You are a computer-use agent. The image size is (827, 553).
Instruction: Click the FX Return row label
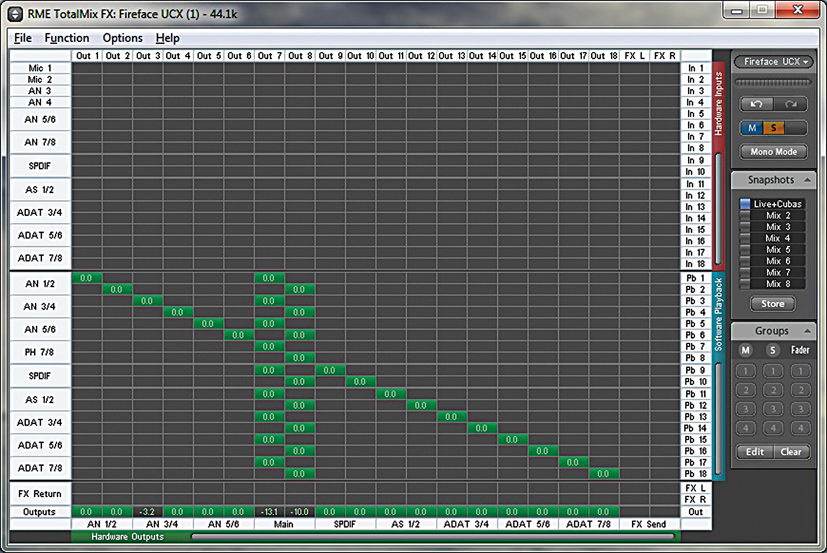point(40,494)
